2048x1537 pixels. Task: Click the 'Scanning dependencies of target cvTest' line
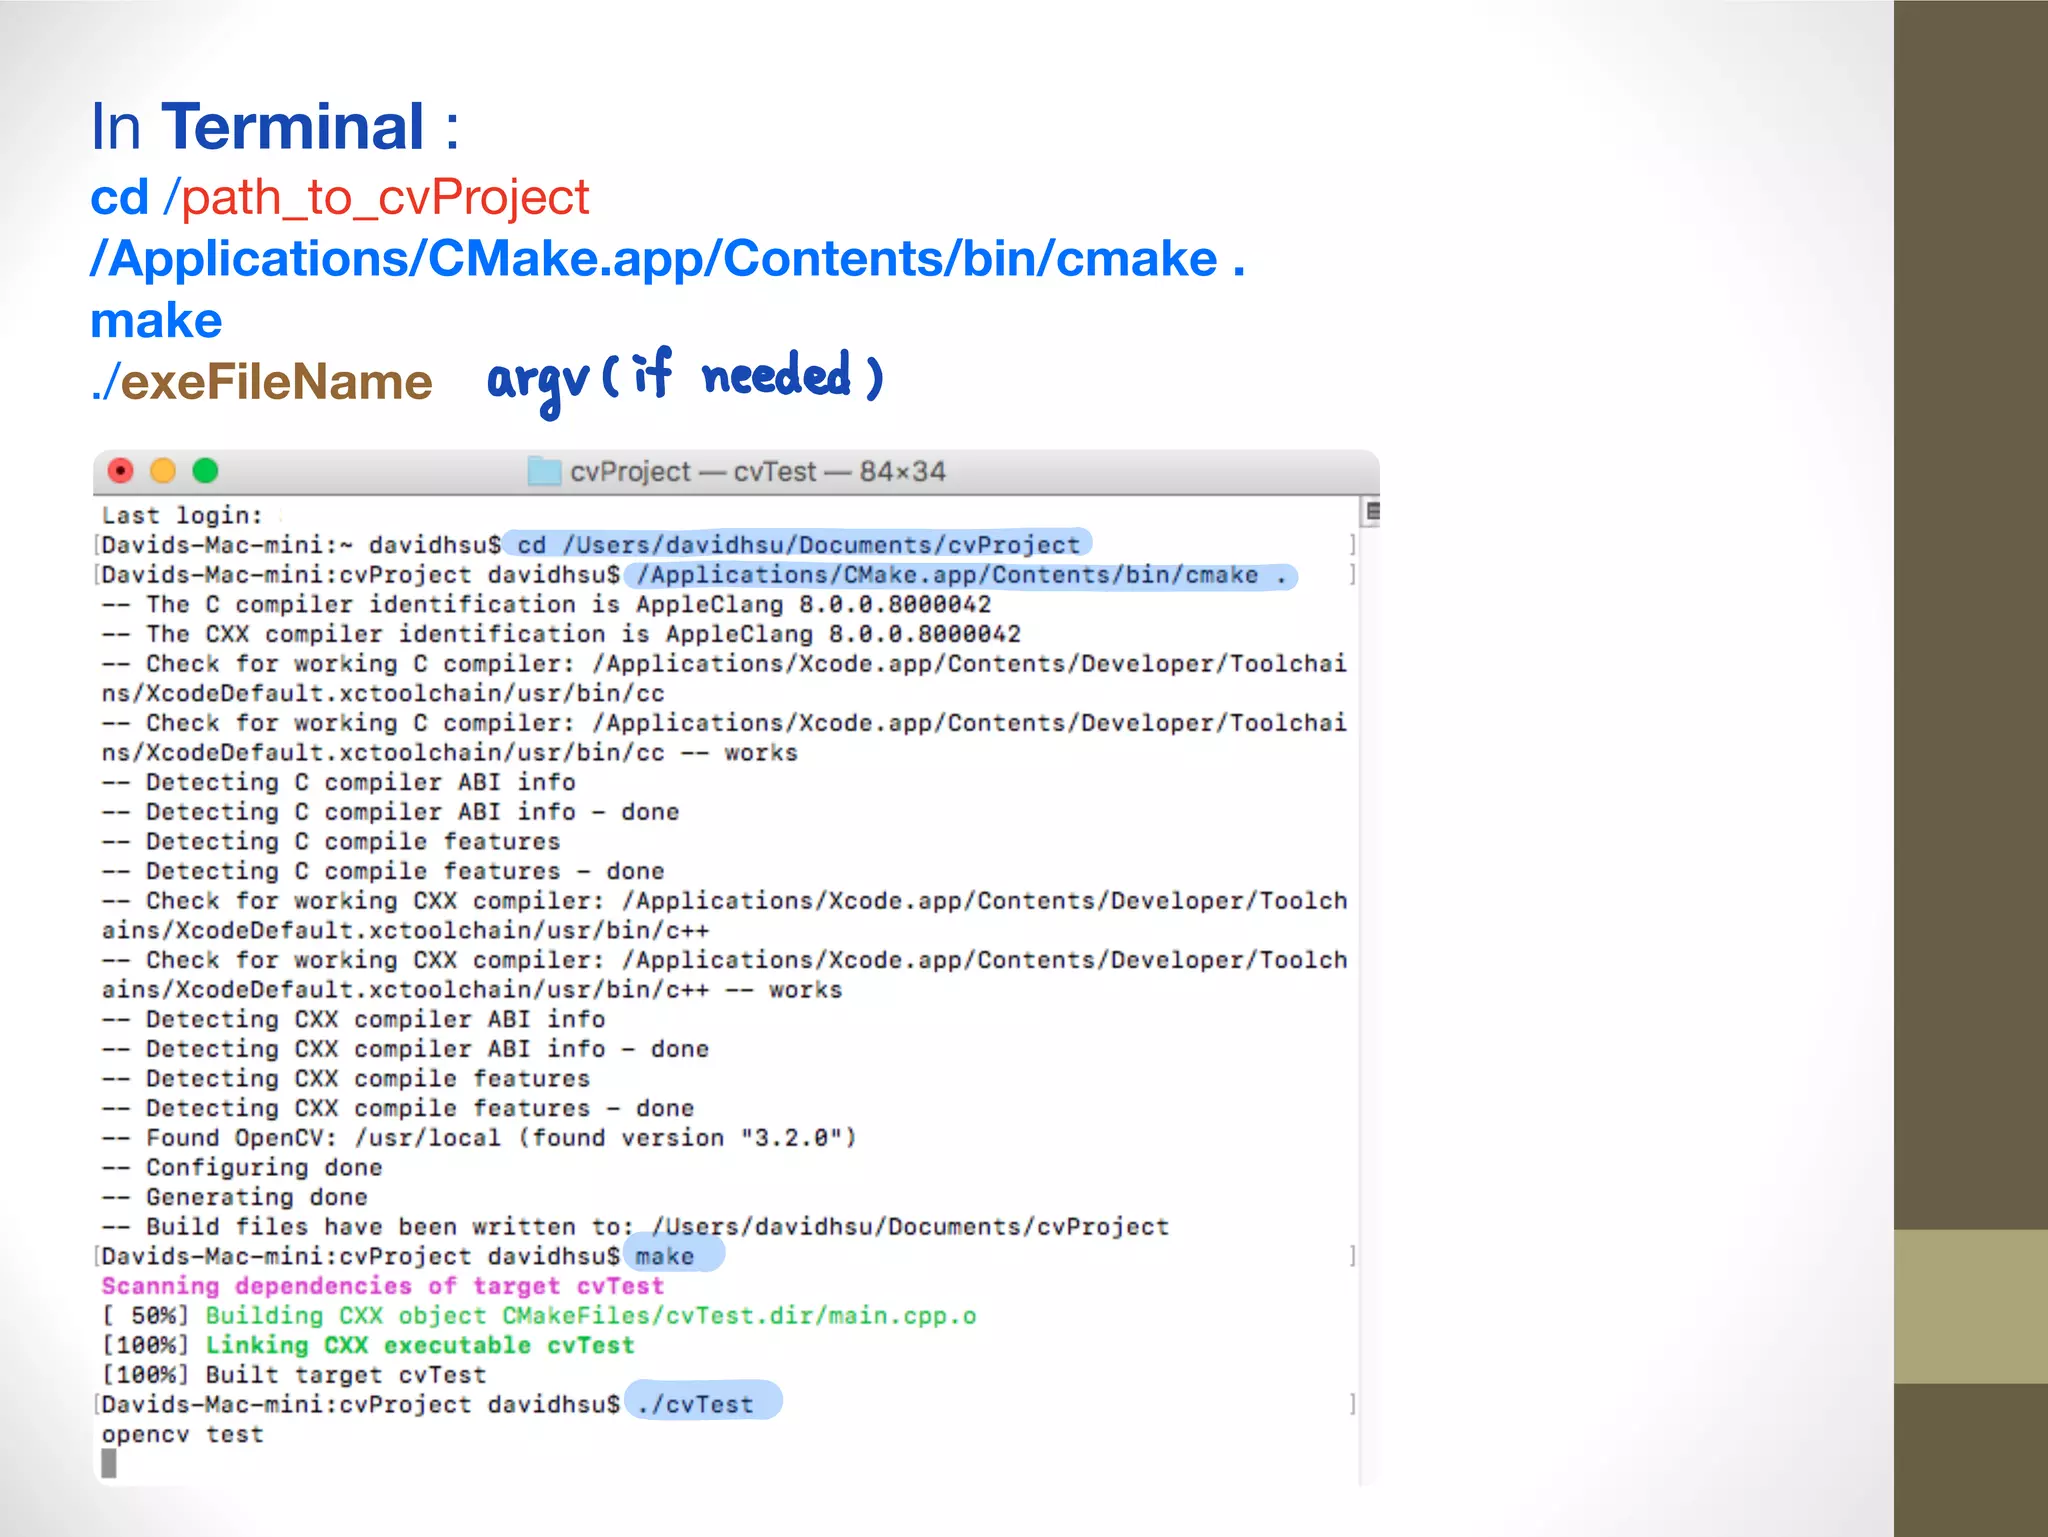(382, 1286)
